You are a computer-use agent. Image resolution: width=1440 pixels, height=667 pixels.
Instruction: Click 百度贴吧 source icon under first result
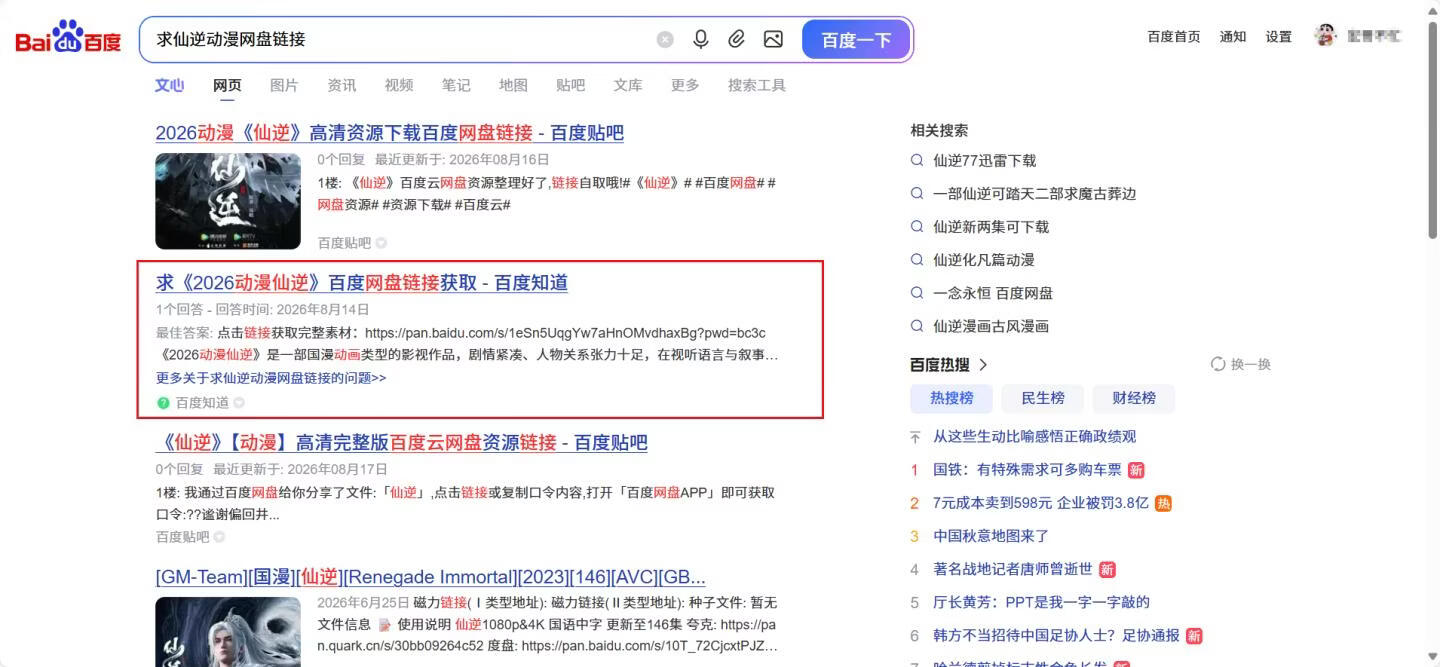tap(381, 243)
